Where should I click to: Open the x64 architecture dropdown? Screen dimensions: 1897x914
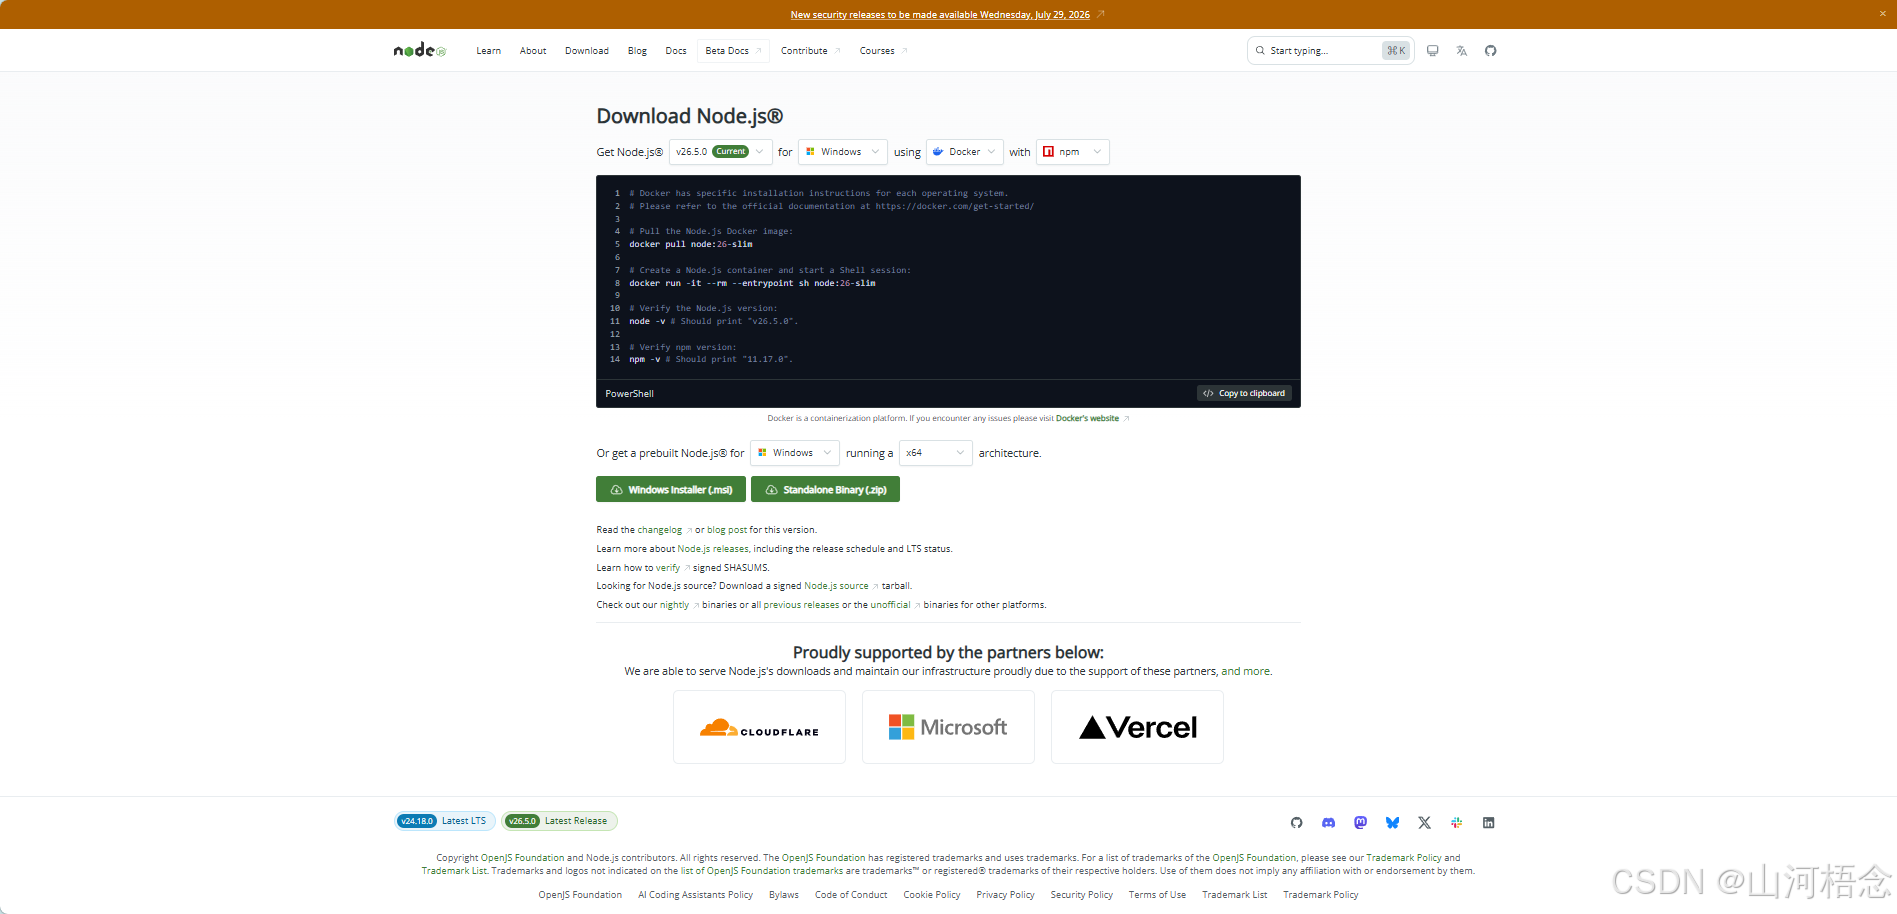936,453
